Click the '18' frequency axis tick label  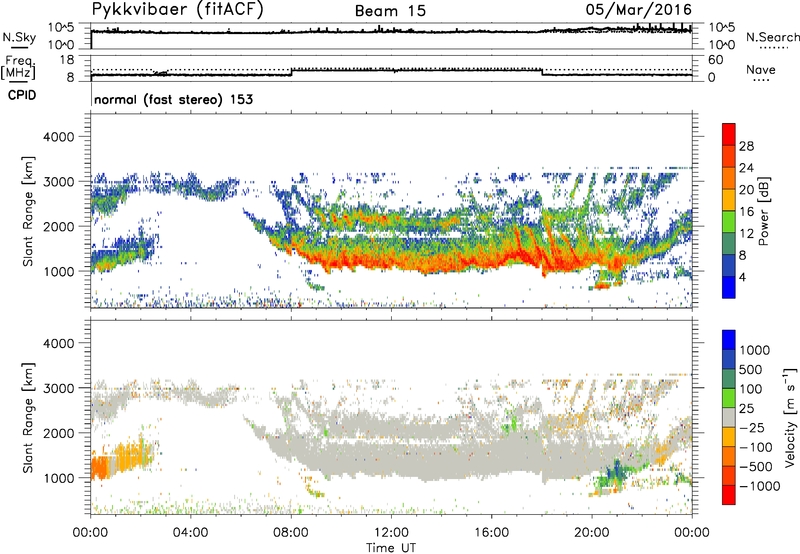[x=67, y=60]
